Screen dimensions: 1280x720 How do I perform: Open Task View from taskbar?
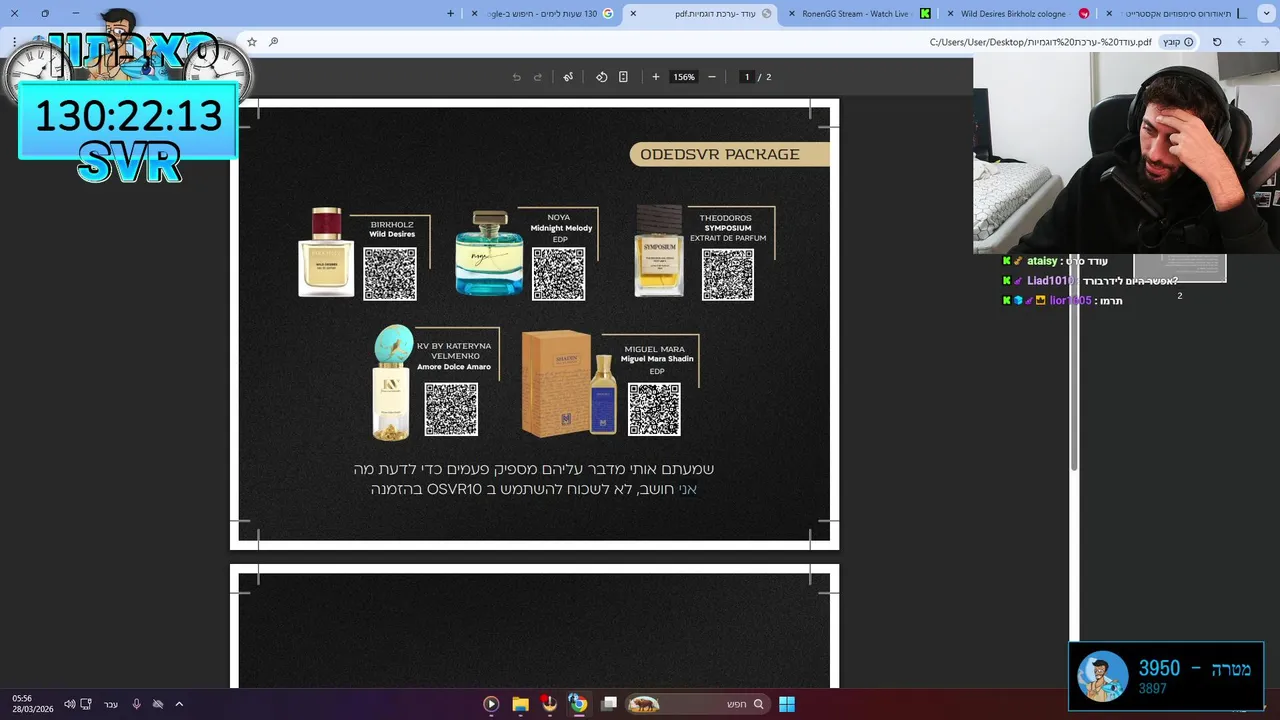[609, 704]
